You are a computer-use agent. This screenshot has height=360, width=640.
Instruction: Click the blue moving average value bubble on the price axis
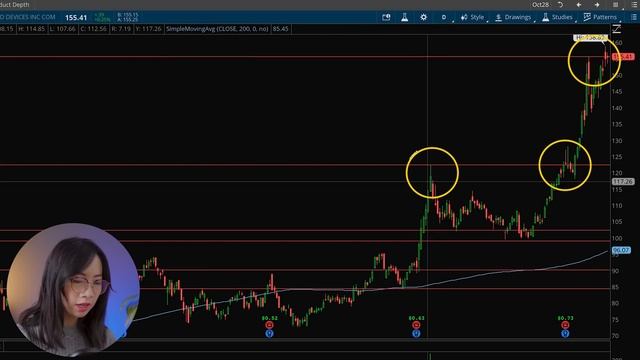pyautogui.click(x=621, y=250)
